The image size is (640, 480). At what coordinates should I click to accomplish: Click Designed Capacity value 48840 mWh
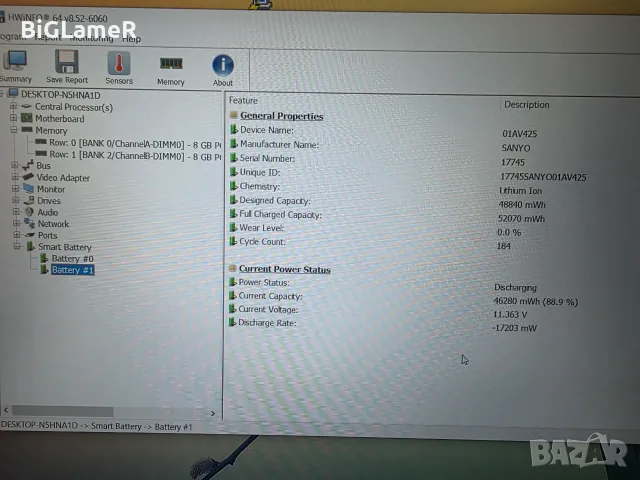coord(522,204)
